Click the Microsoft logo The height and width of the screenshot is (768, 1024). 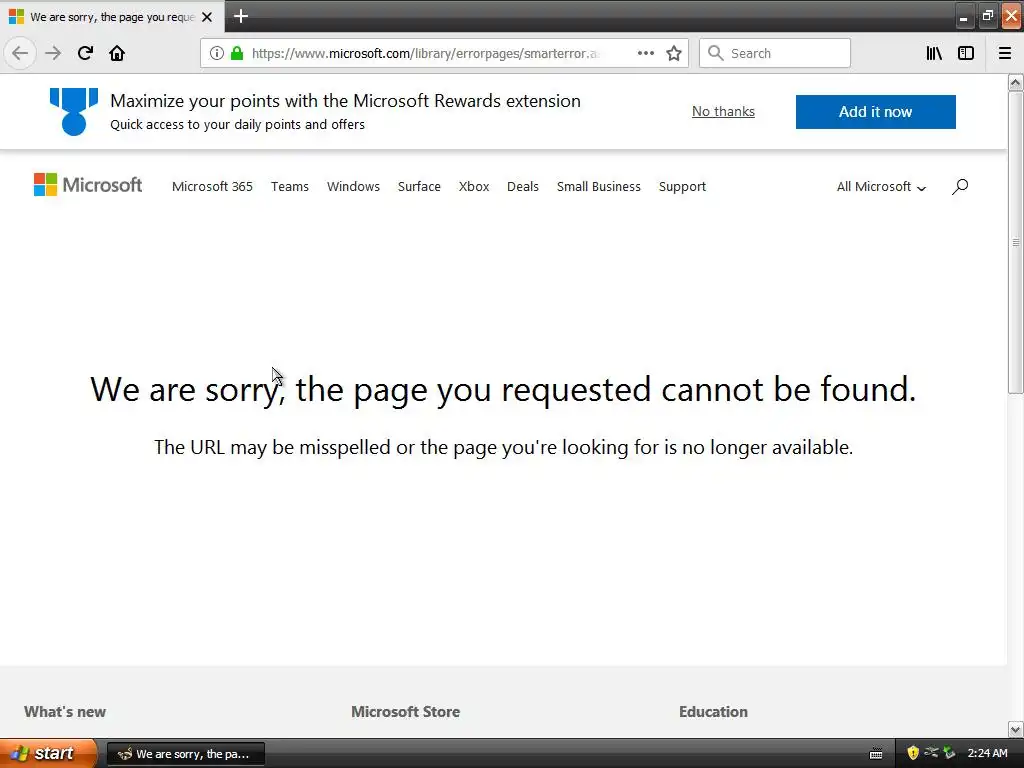[x=88, y=185]
